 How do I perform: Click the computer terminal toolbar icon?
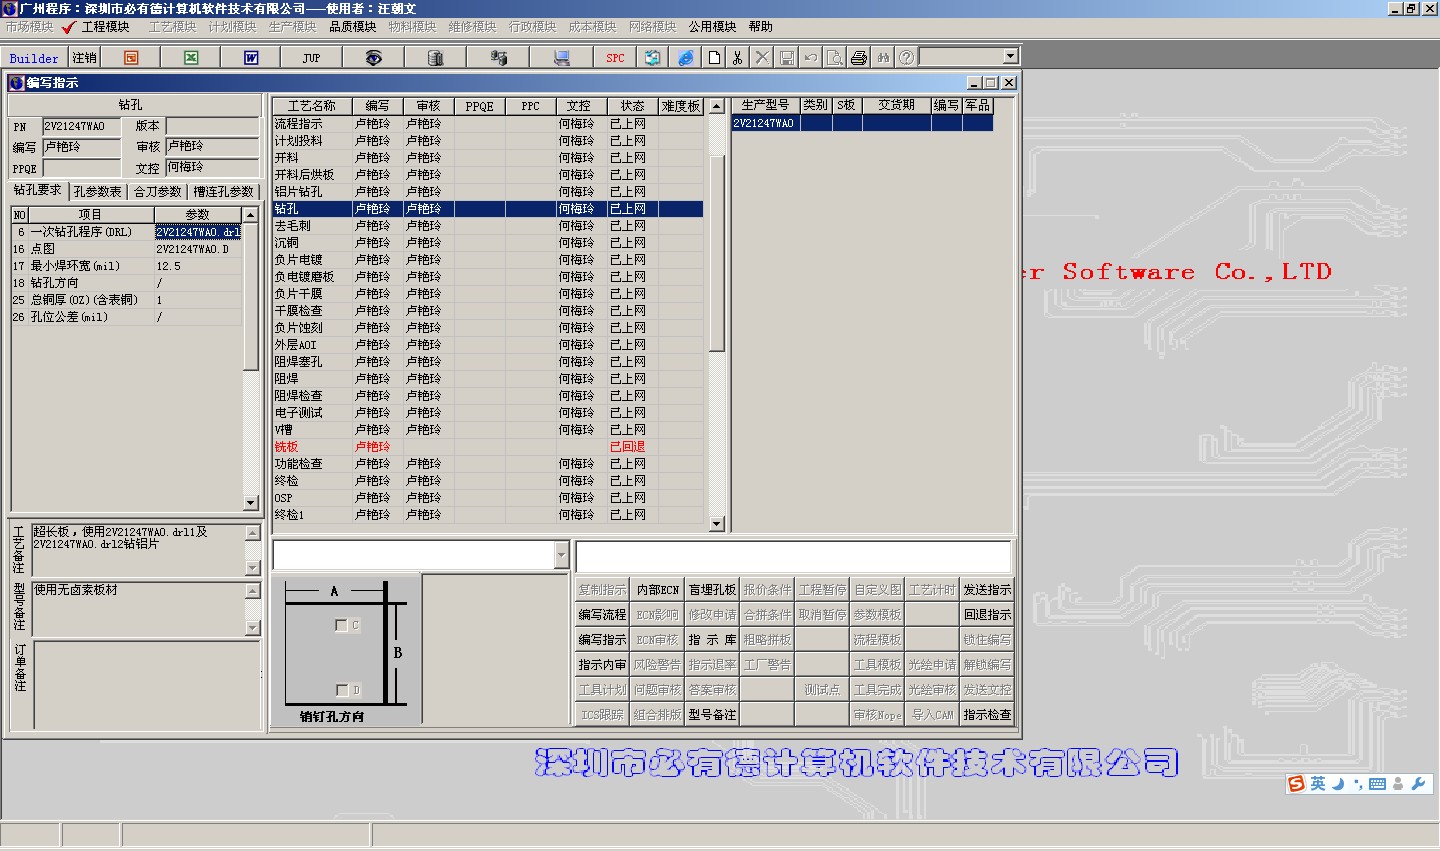[561, 58]
